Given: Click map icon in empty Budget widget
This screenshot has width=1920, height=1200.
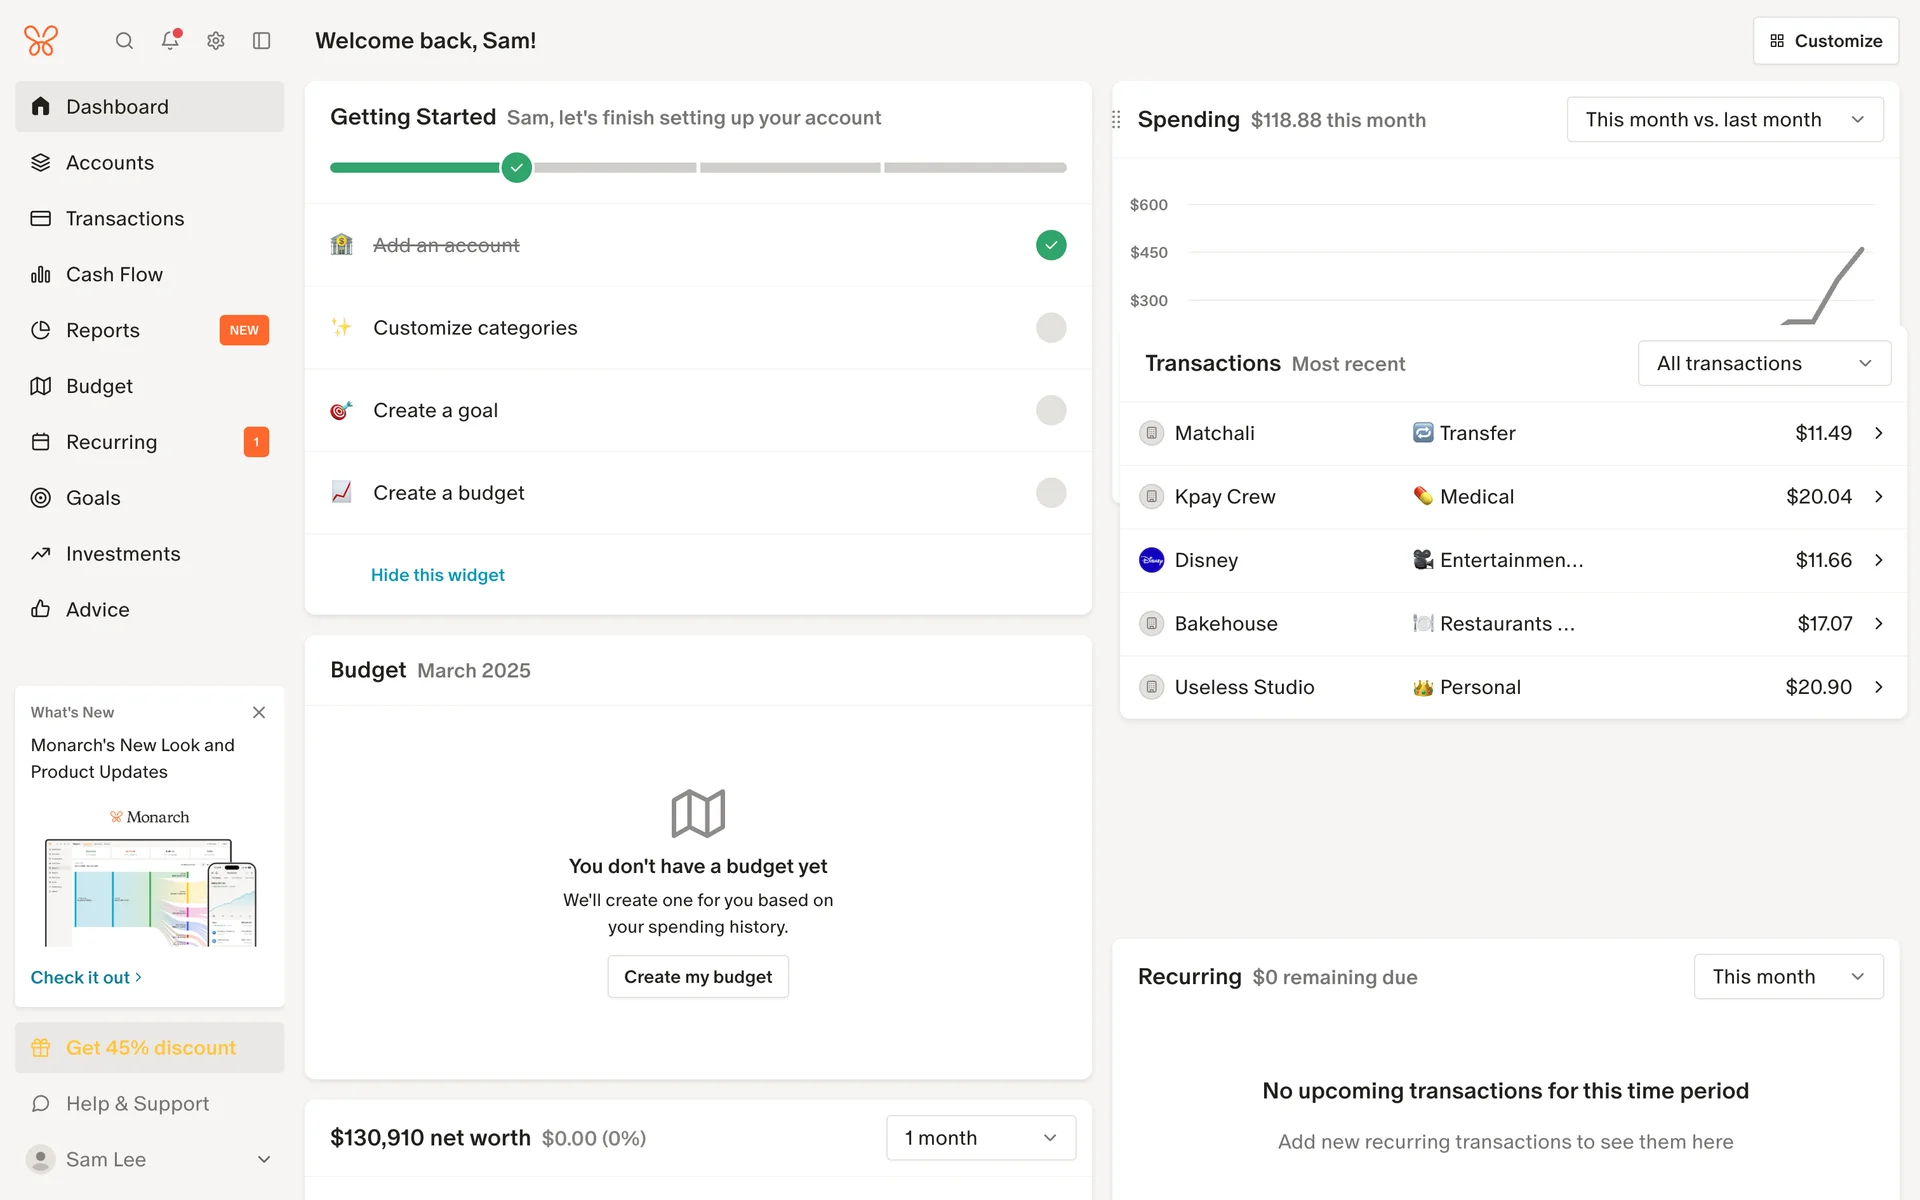Looking at the screenshot, I should (x=698, y=813).
